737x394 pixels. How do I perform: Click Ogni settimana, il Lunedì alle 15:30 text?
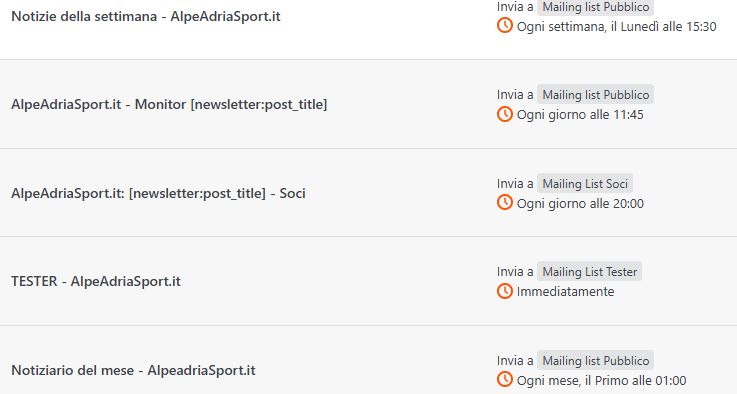click(617, 27)
